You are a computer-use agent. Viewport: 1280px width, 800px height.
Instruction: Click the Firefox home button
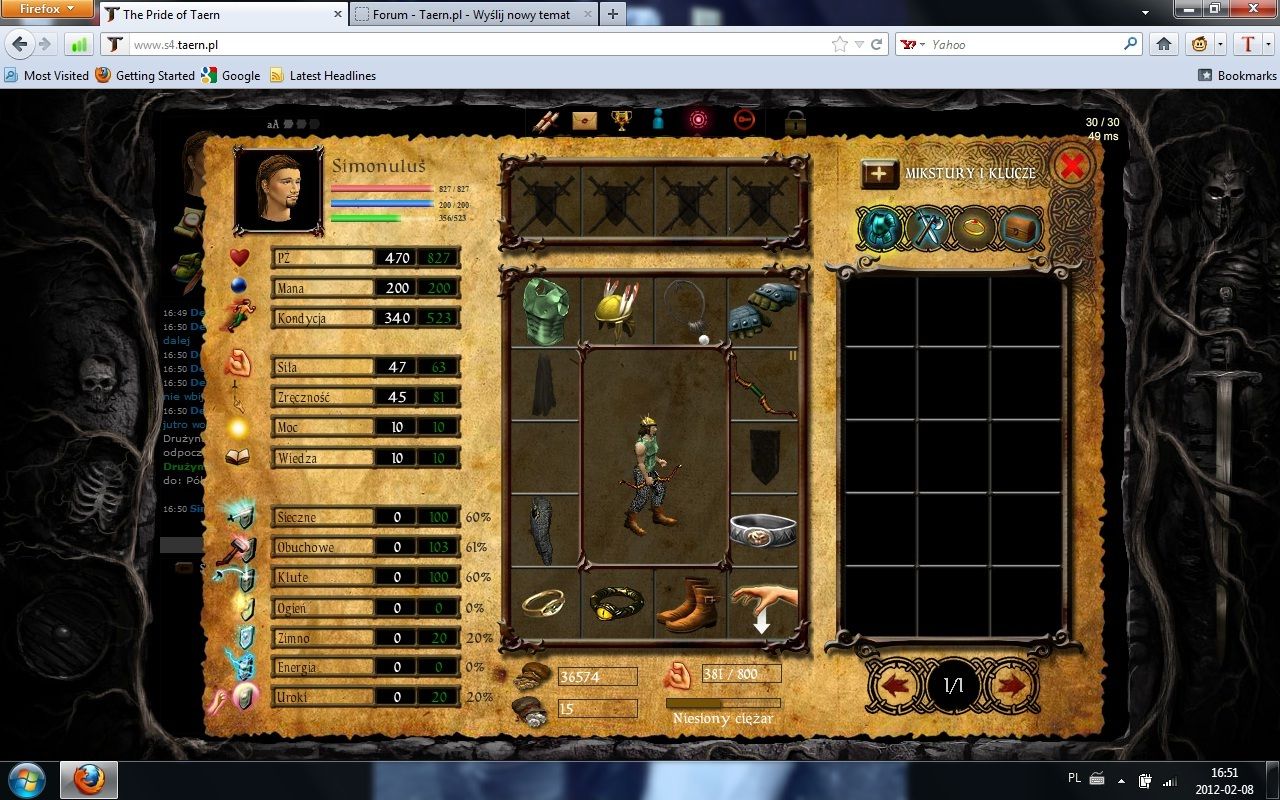(1164, 44)
